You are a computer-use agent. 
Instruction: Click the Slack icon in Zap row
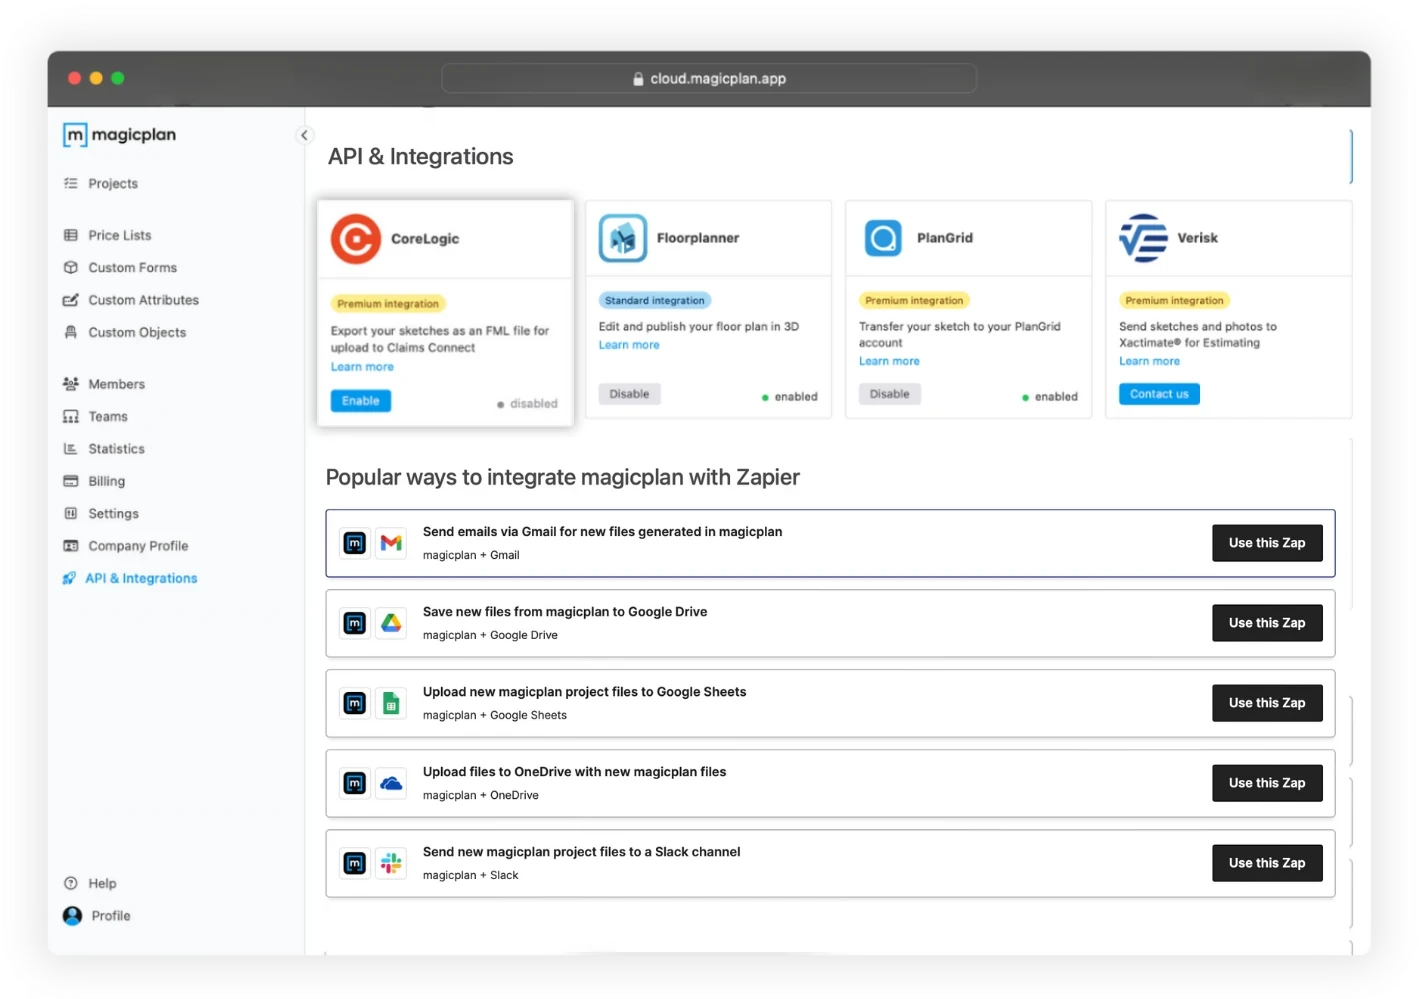[x=391, y=863]
